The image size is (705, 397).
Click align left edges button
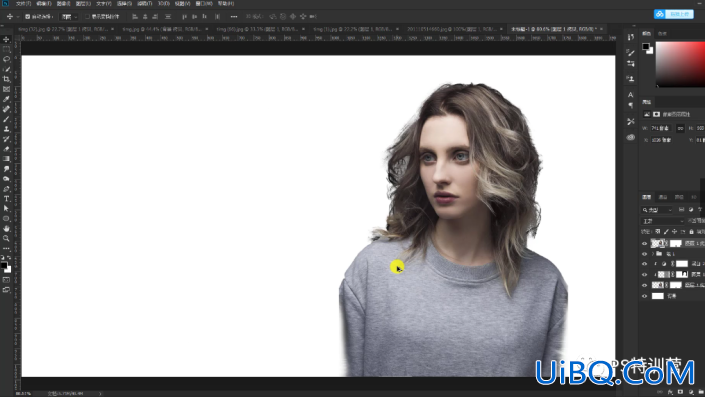135,17
